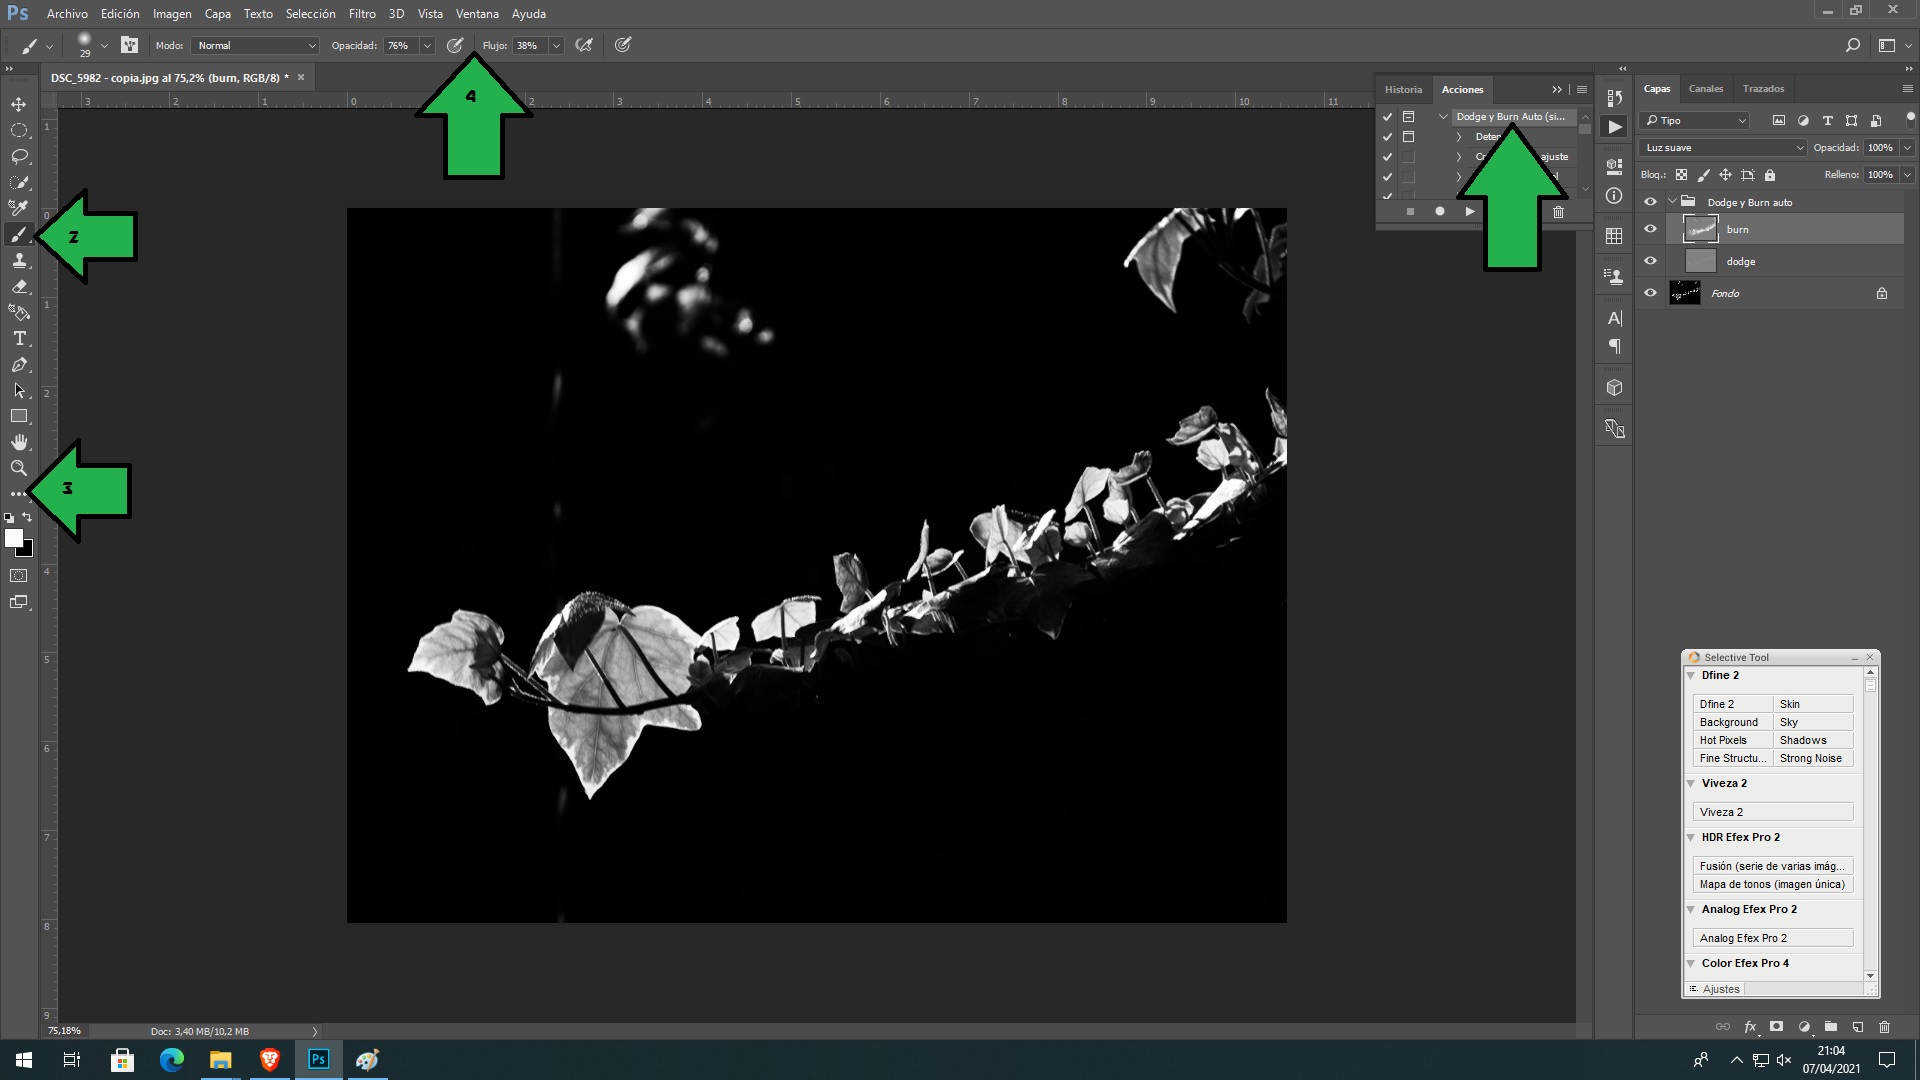Open the Properties panel info icon
1920x1080 pixels.
pyautogui.click(x=1614, y=196)
